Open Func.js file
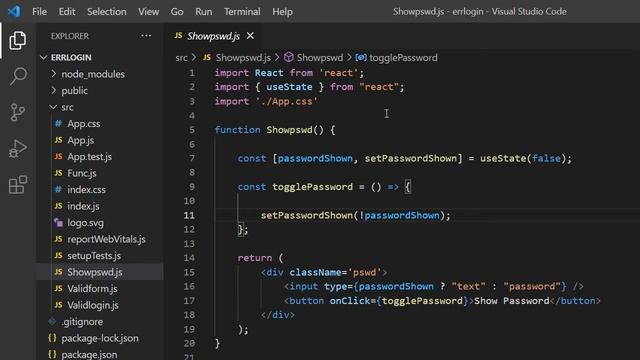Image resolution: width=640 pixels, height=360 pixels. click(82, 173)
